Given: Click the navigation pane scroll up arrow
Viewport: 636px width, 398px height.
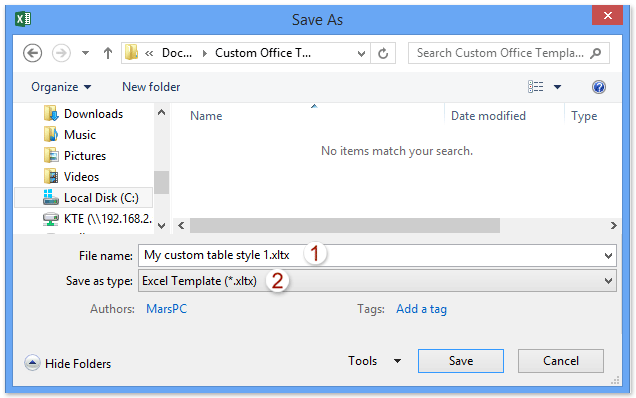Looking at the screenshot, I should click(x=161, y=112).
